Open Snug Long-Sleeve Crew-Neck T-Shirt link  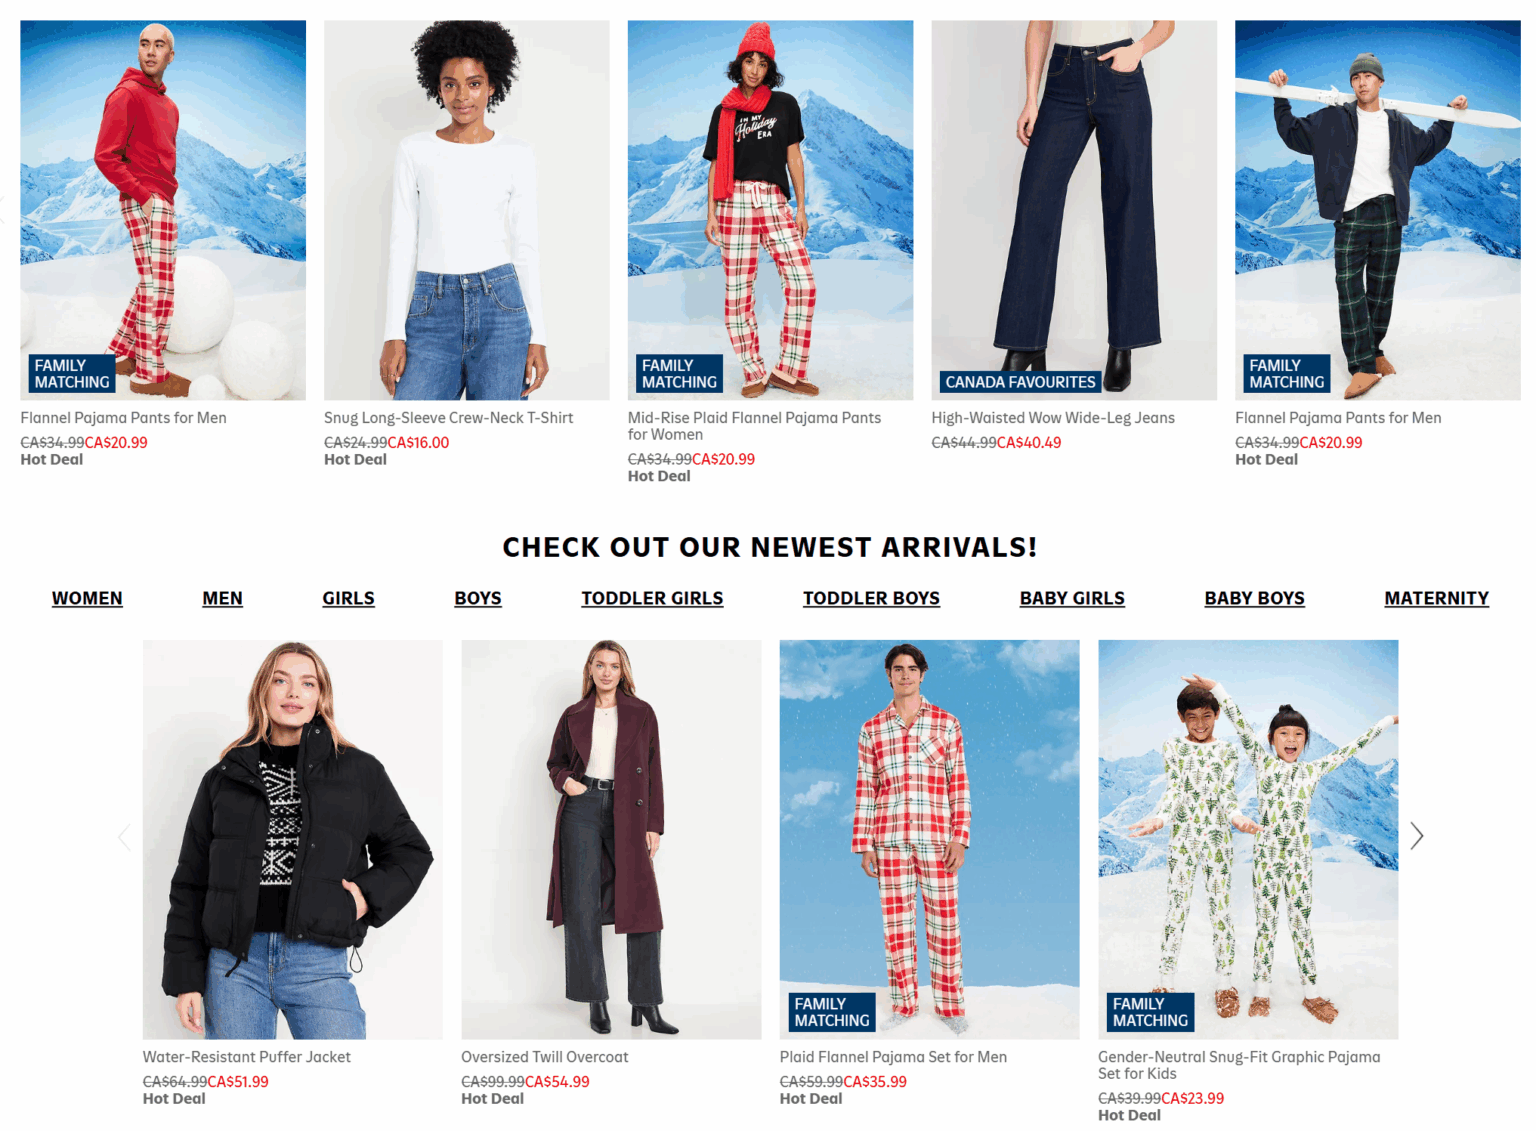point(448,418)
